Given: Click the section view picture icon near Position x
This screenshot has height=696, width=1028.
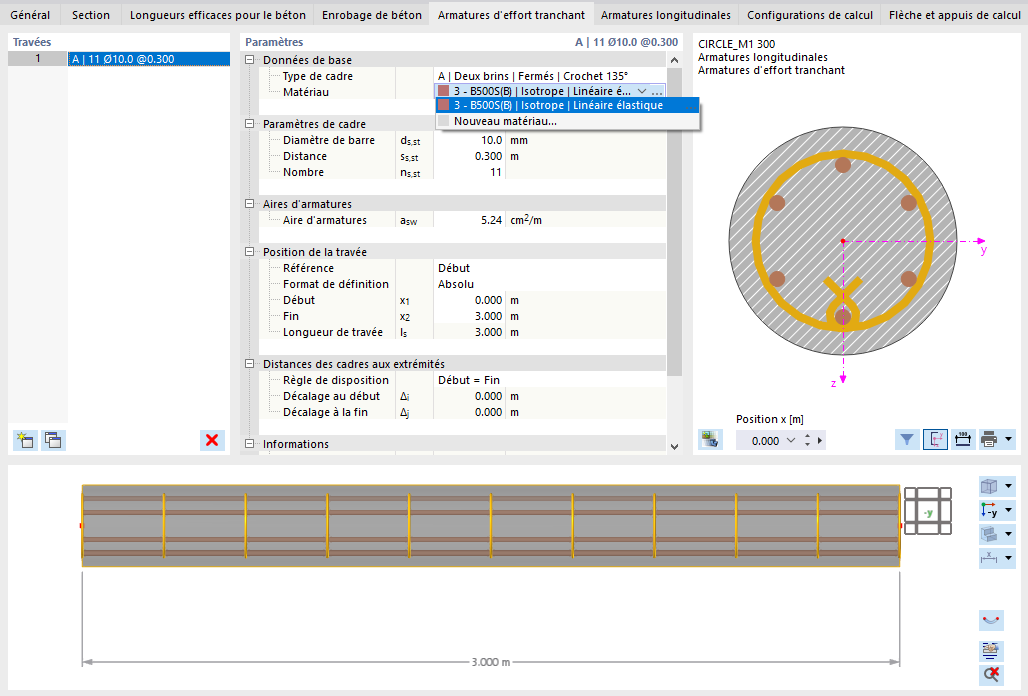Looking at the screenshot, I should coord(710,440).
